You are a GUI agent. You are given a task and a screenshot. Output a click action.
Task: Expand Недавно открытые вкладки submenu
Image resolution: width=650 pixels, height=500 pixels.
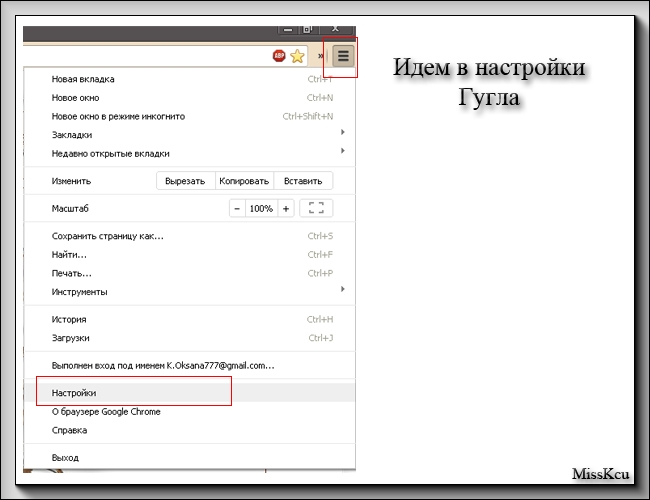pyautogui.click(x=190, y=153)
